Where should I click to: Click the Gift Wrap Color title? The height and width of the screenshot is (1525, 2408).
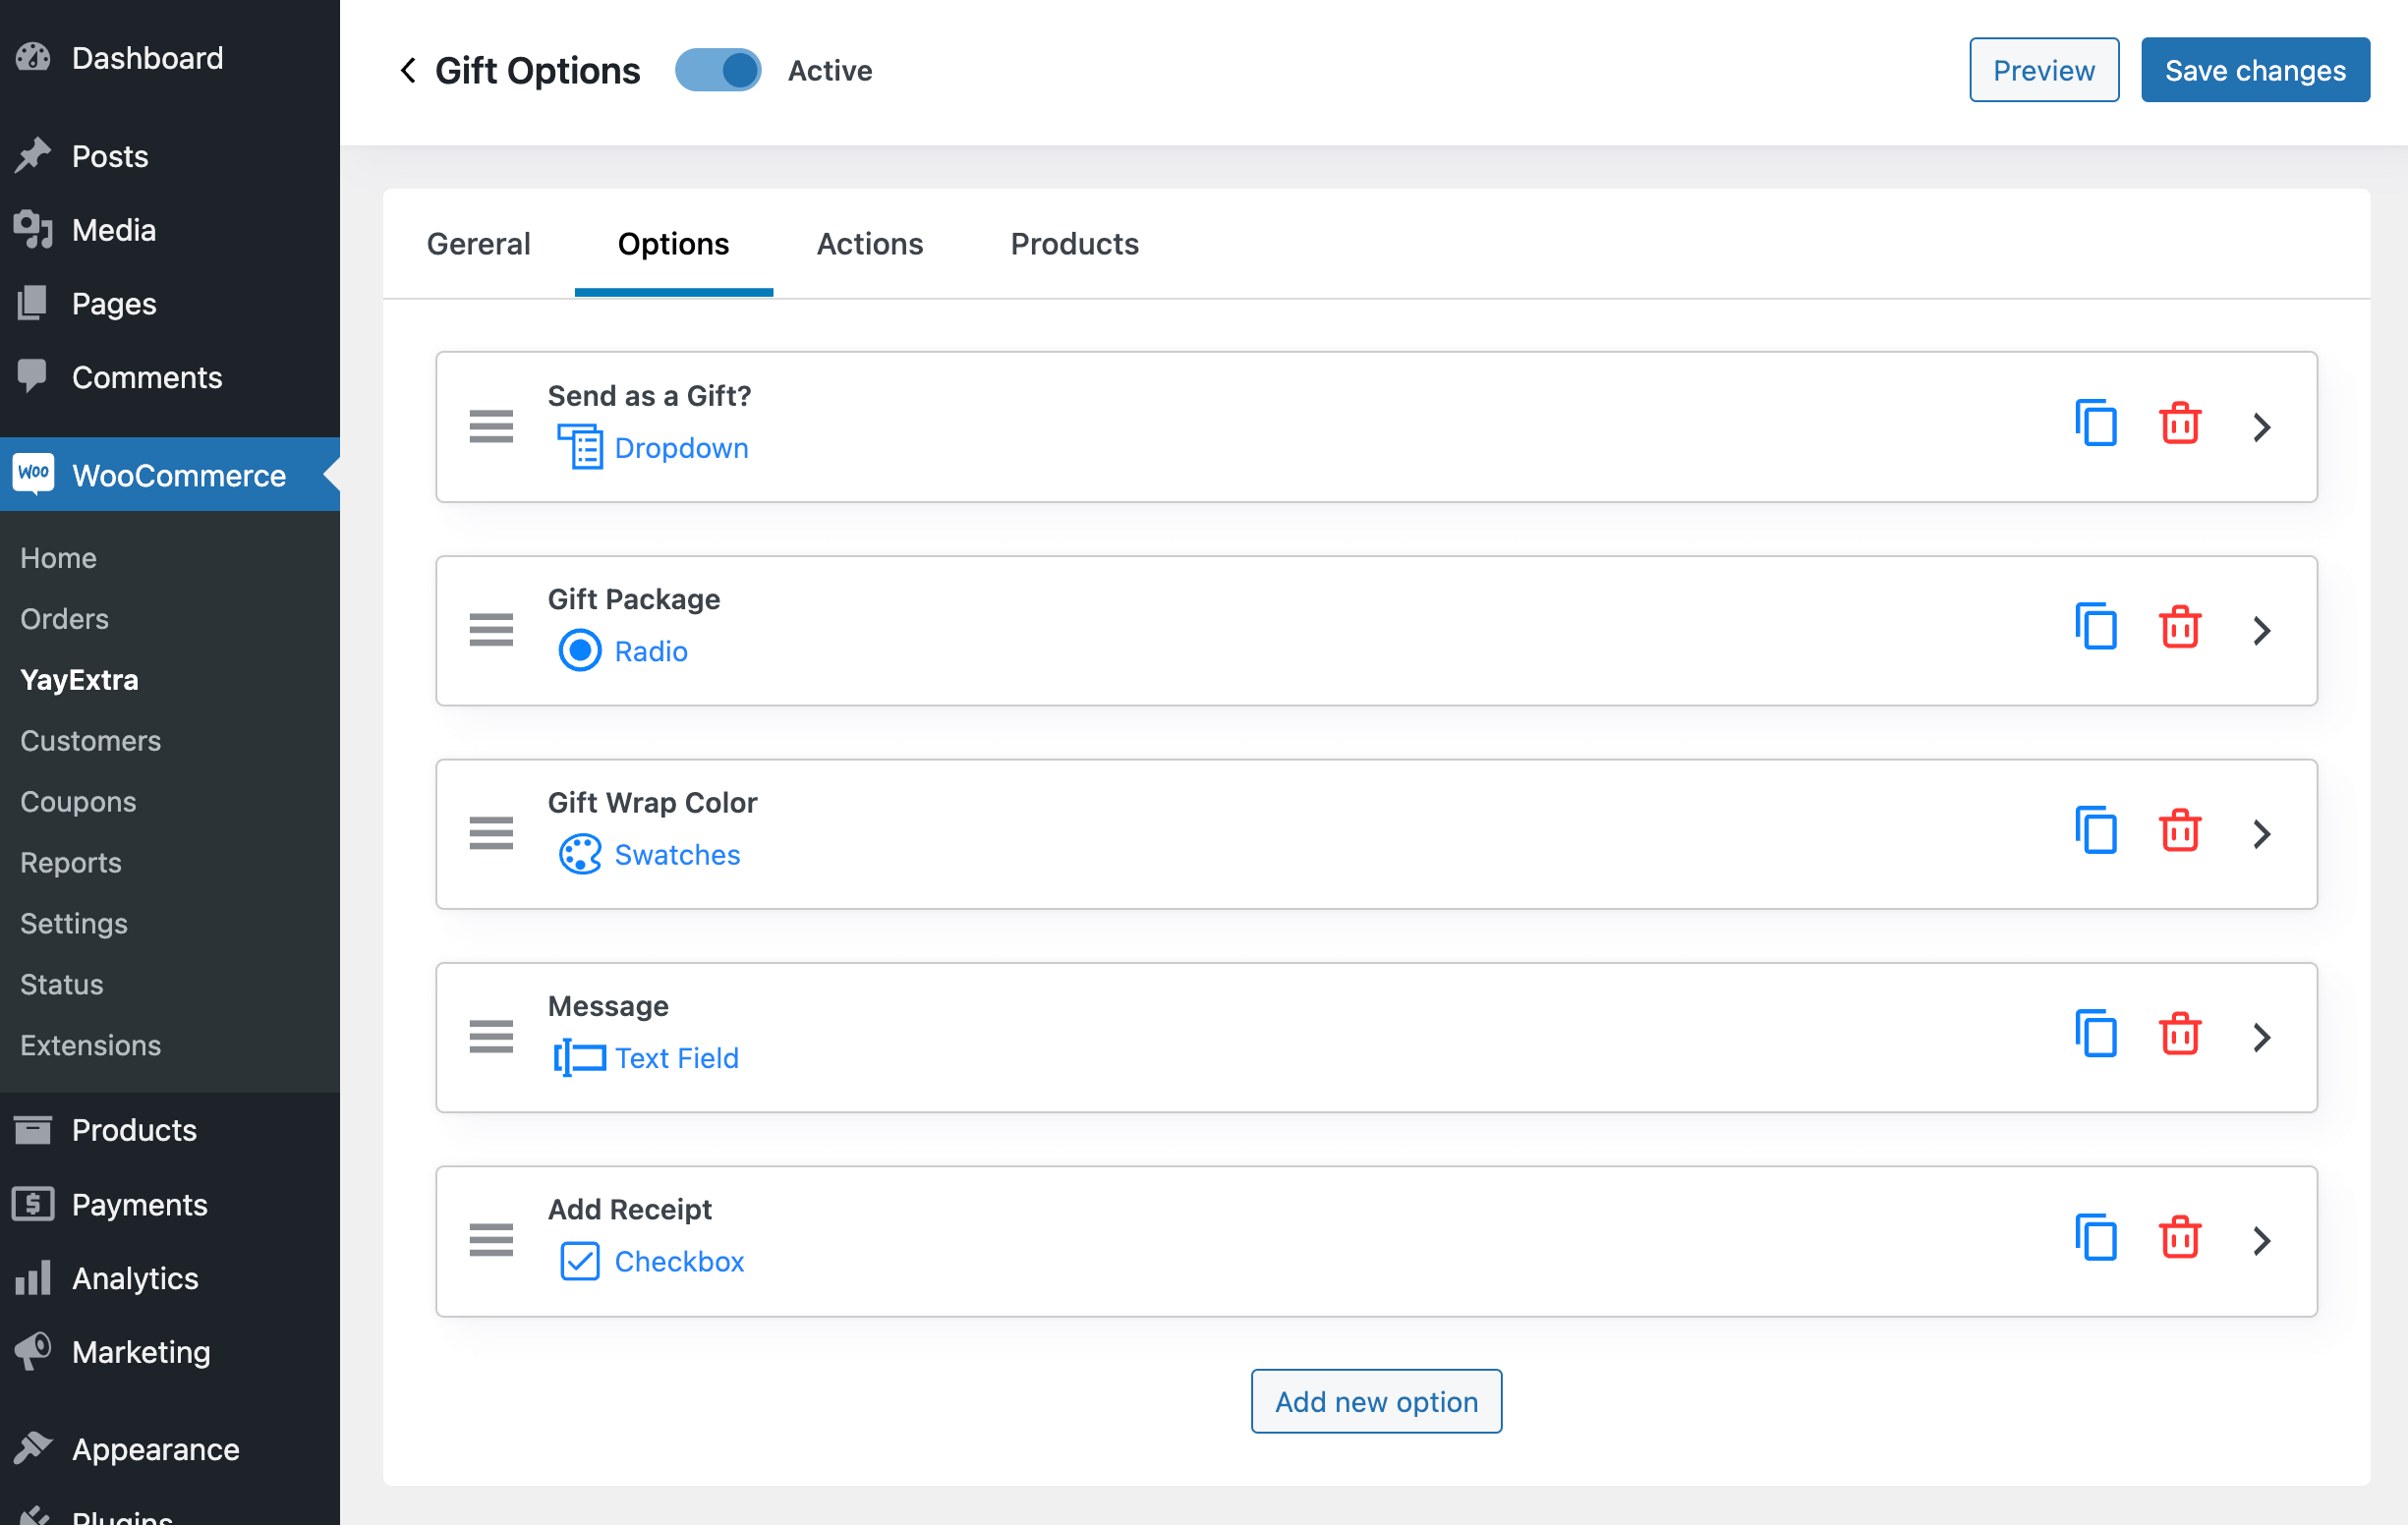pyautogui.click(x=652, y=803)
